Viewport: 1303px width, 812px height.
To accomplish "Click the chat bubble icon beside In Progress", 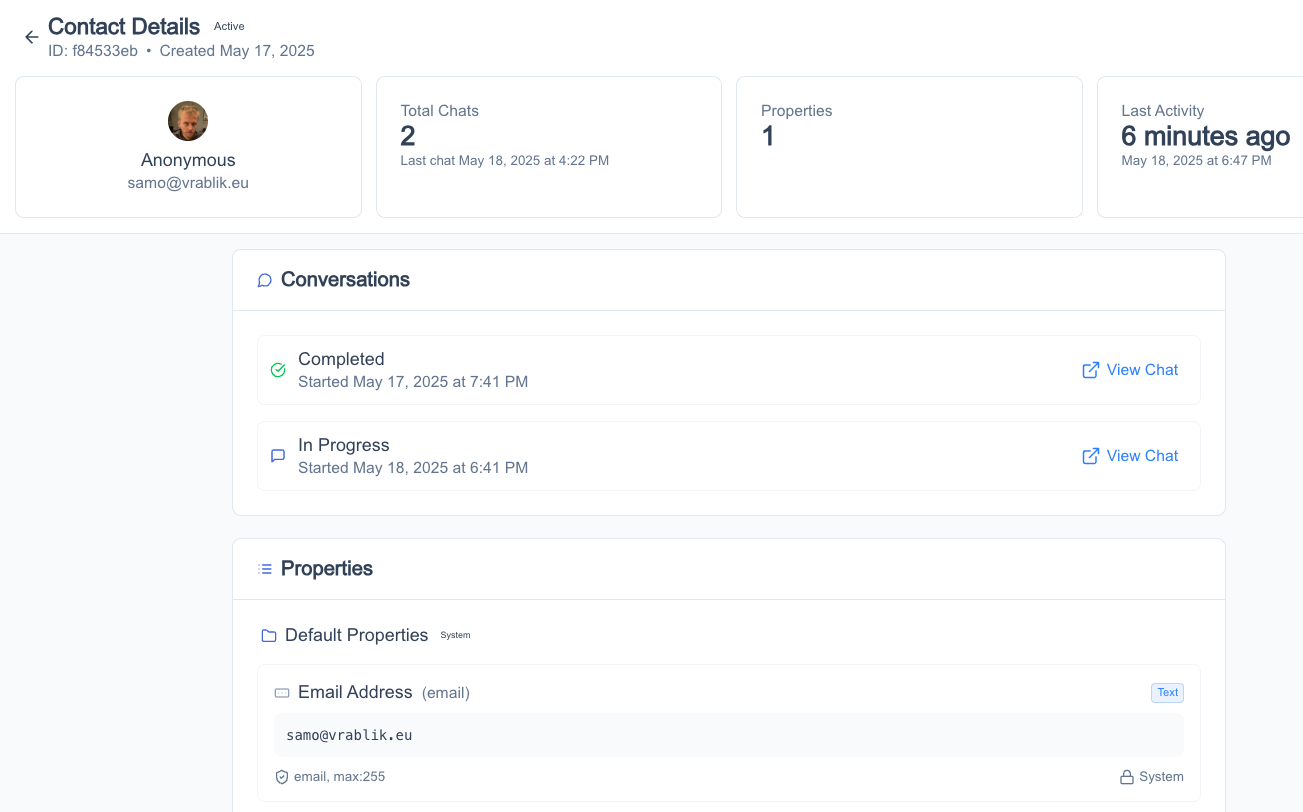I will pos(278,456).
